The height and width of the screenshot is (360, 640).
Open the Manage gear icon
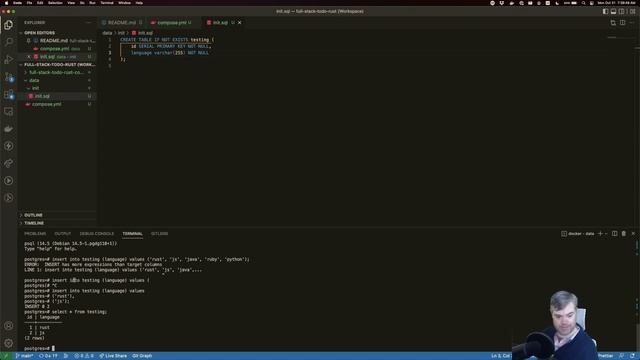[9, 343]
